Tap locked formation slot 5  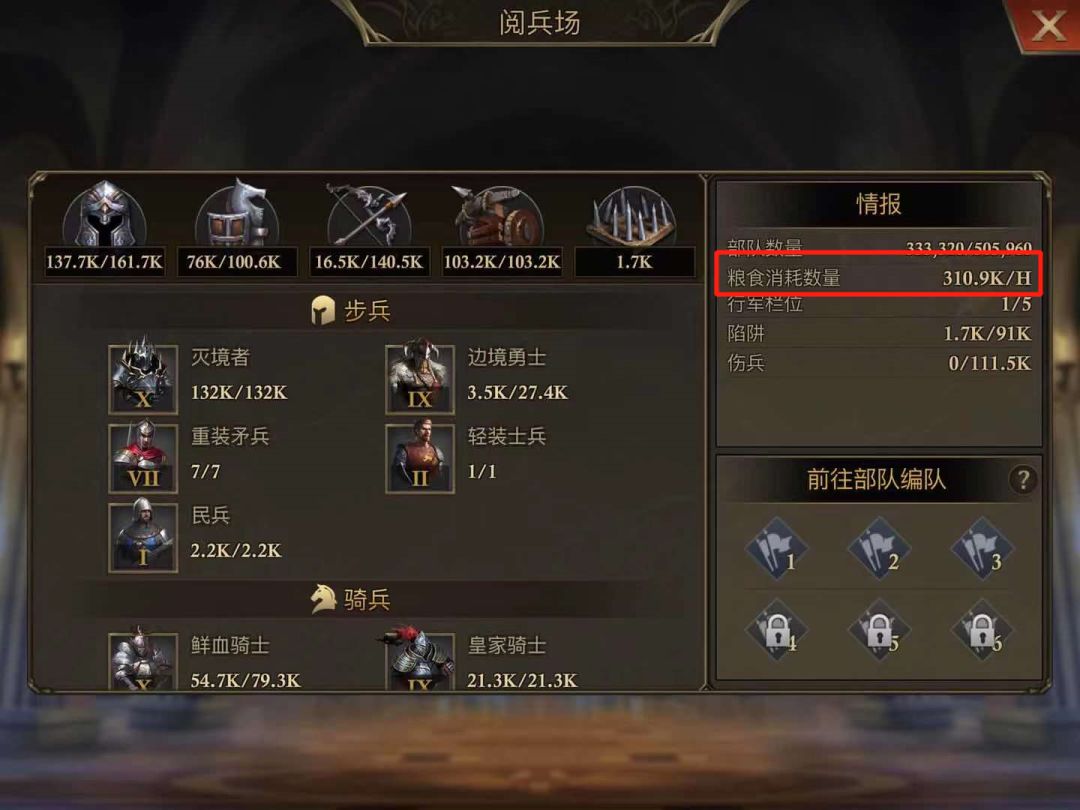[x=879, y=630]
